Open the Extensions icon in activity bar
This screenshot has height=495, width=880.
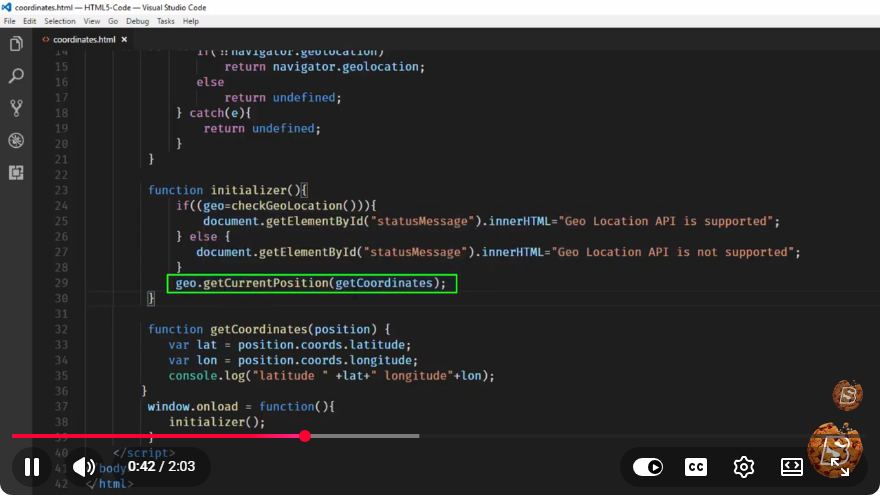pos(16,173)
